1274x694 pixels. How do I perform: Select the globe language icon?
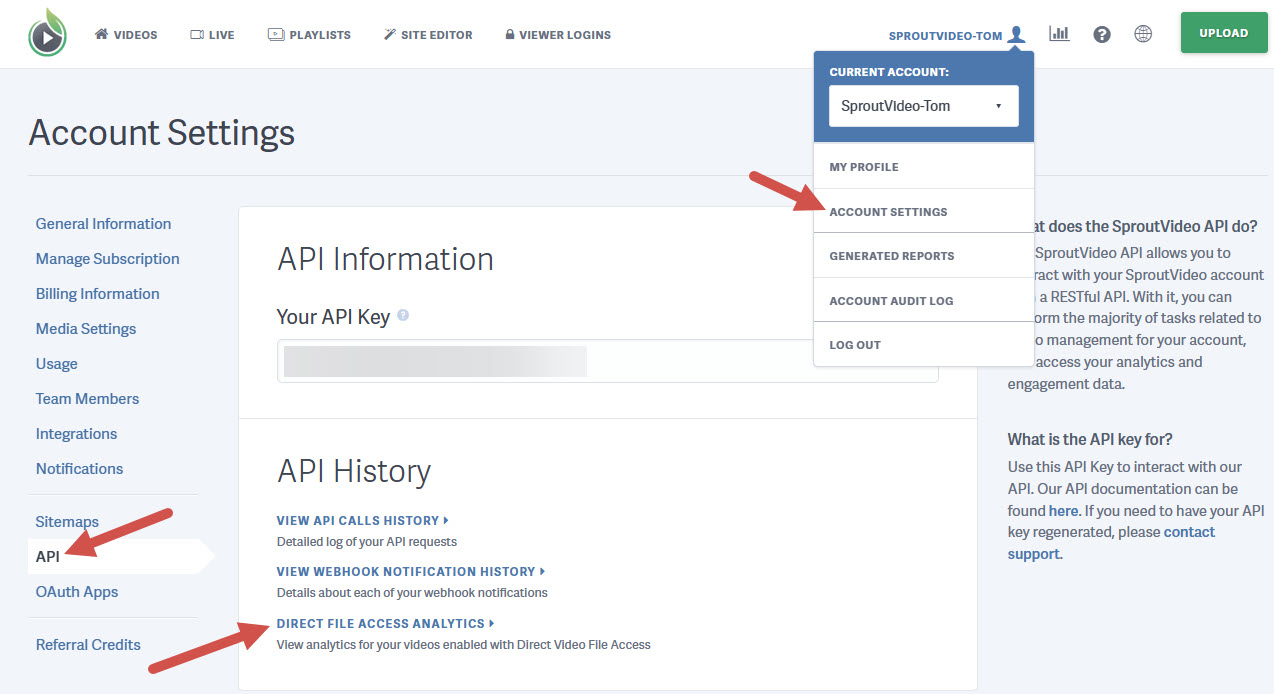pyautogui.click(x=1143, y=33)
